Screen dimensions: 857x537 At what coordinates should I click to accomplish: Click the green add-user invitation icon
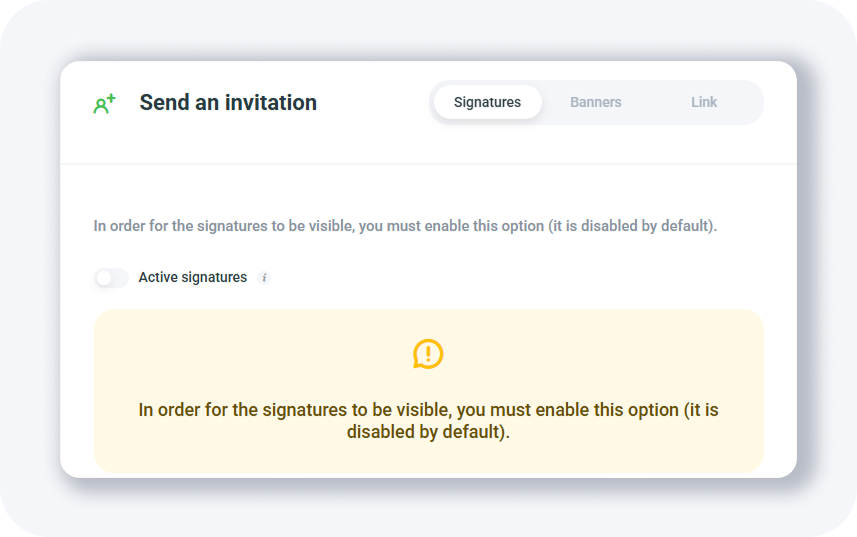[104, 103]
